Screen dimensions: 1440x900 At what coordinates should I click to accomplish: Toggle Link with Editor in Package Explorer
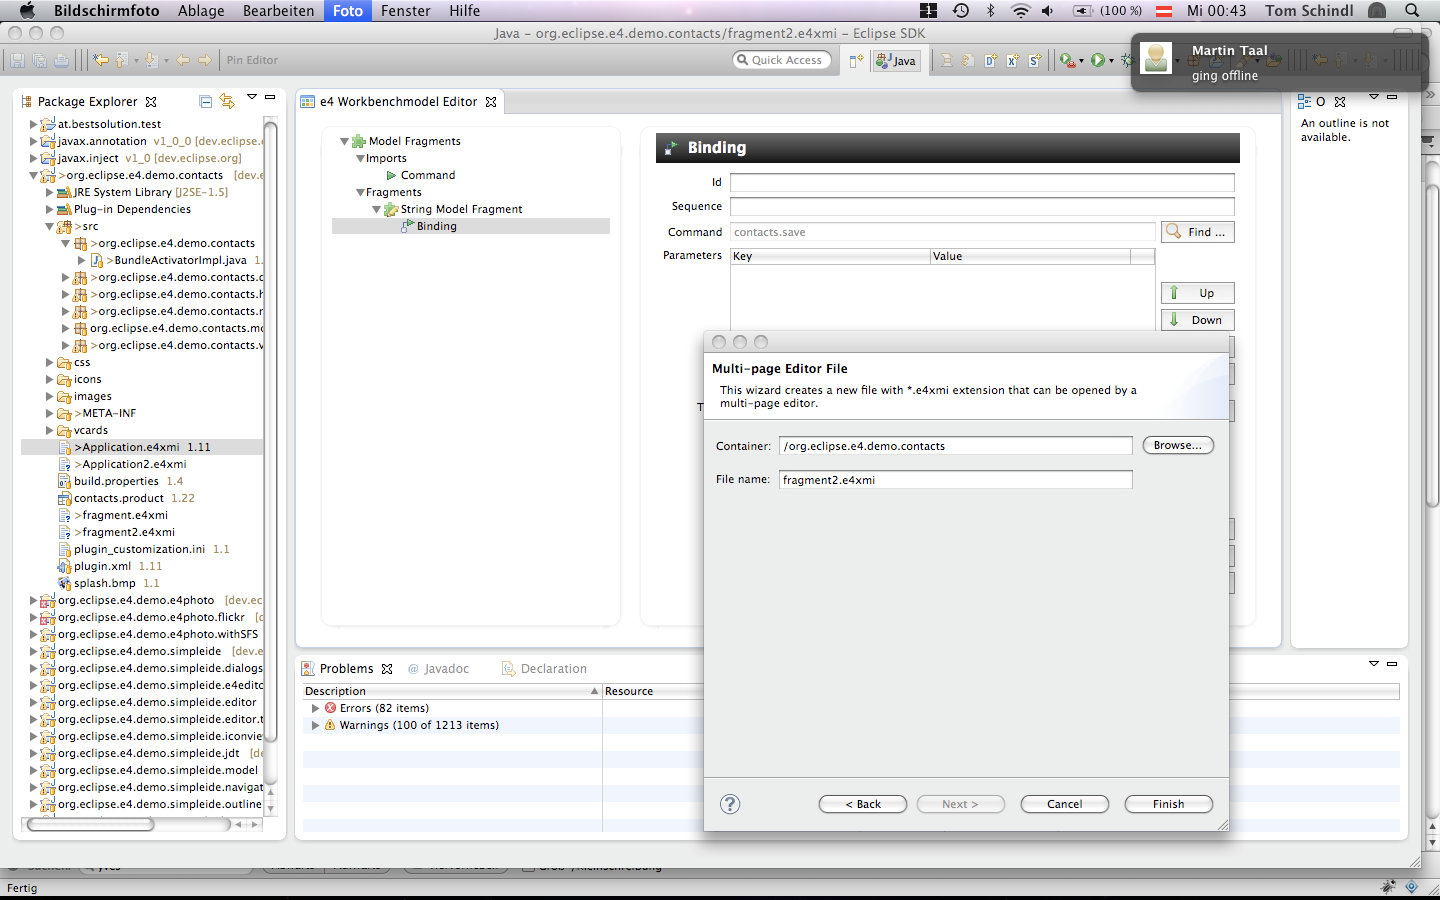pyautogui.click(x=227, y=101)
